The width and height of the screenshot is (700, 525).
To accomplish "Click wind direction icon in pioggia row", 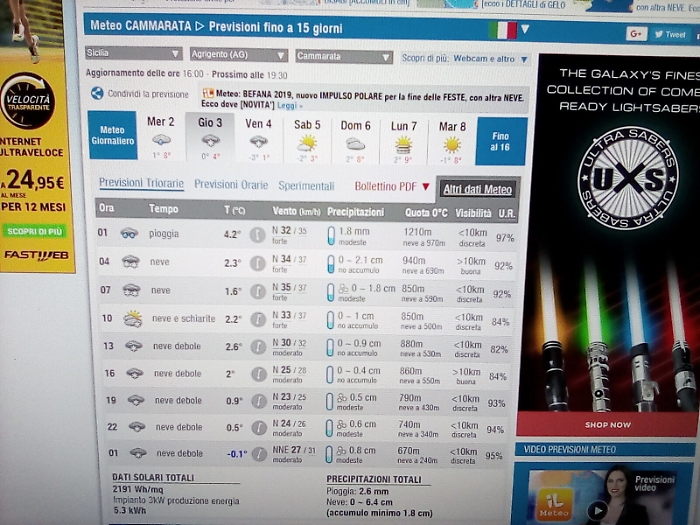I will pos(257,235).
